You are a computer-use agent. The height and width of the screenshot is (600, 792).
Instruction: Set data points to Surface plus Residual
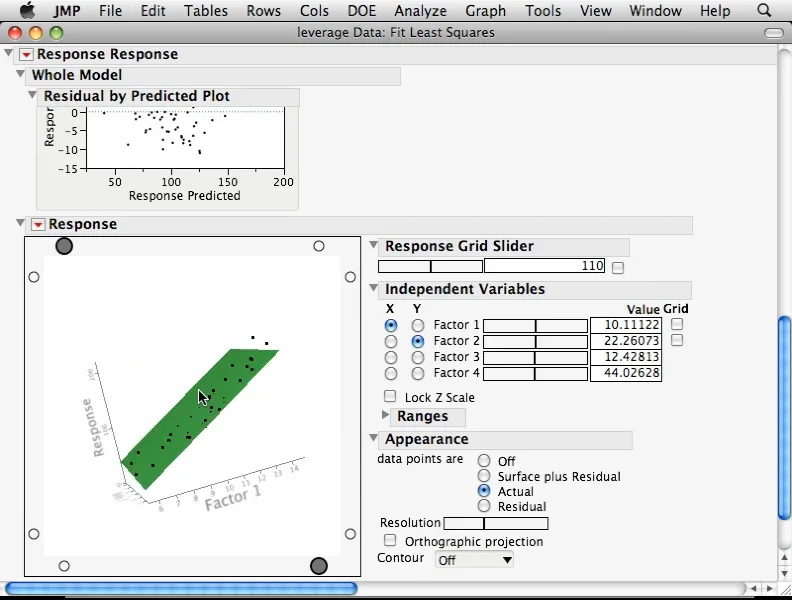pyautogui.click(x=484, y=476)
